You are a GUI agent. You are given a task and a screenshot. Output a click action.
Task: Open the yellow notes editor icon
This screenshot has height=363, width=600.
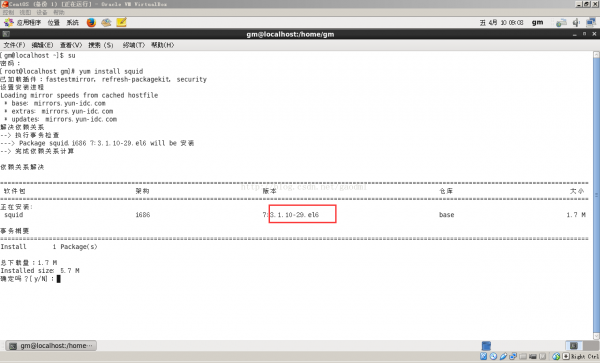click(121, 23)
